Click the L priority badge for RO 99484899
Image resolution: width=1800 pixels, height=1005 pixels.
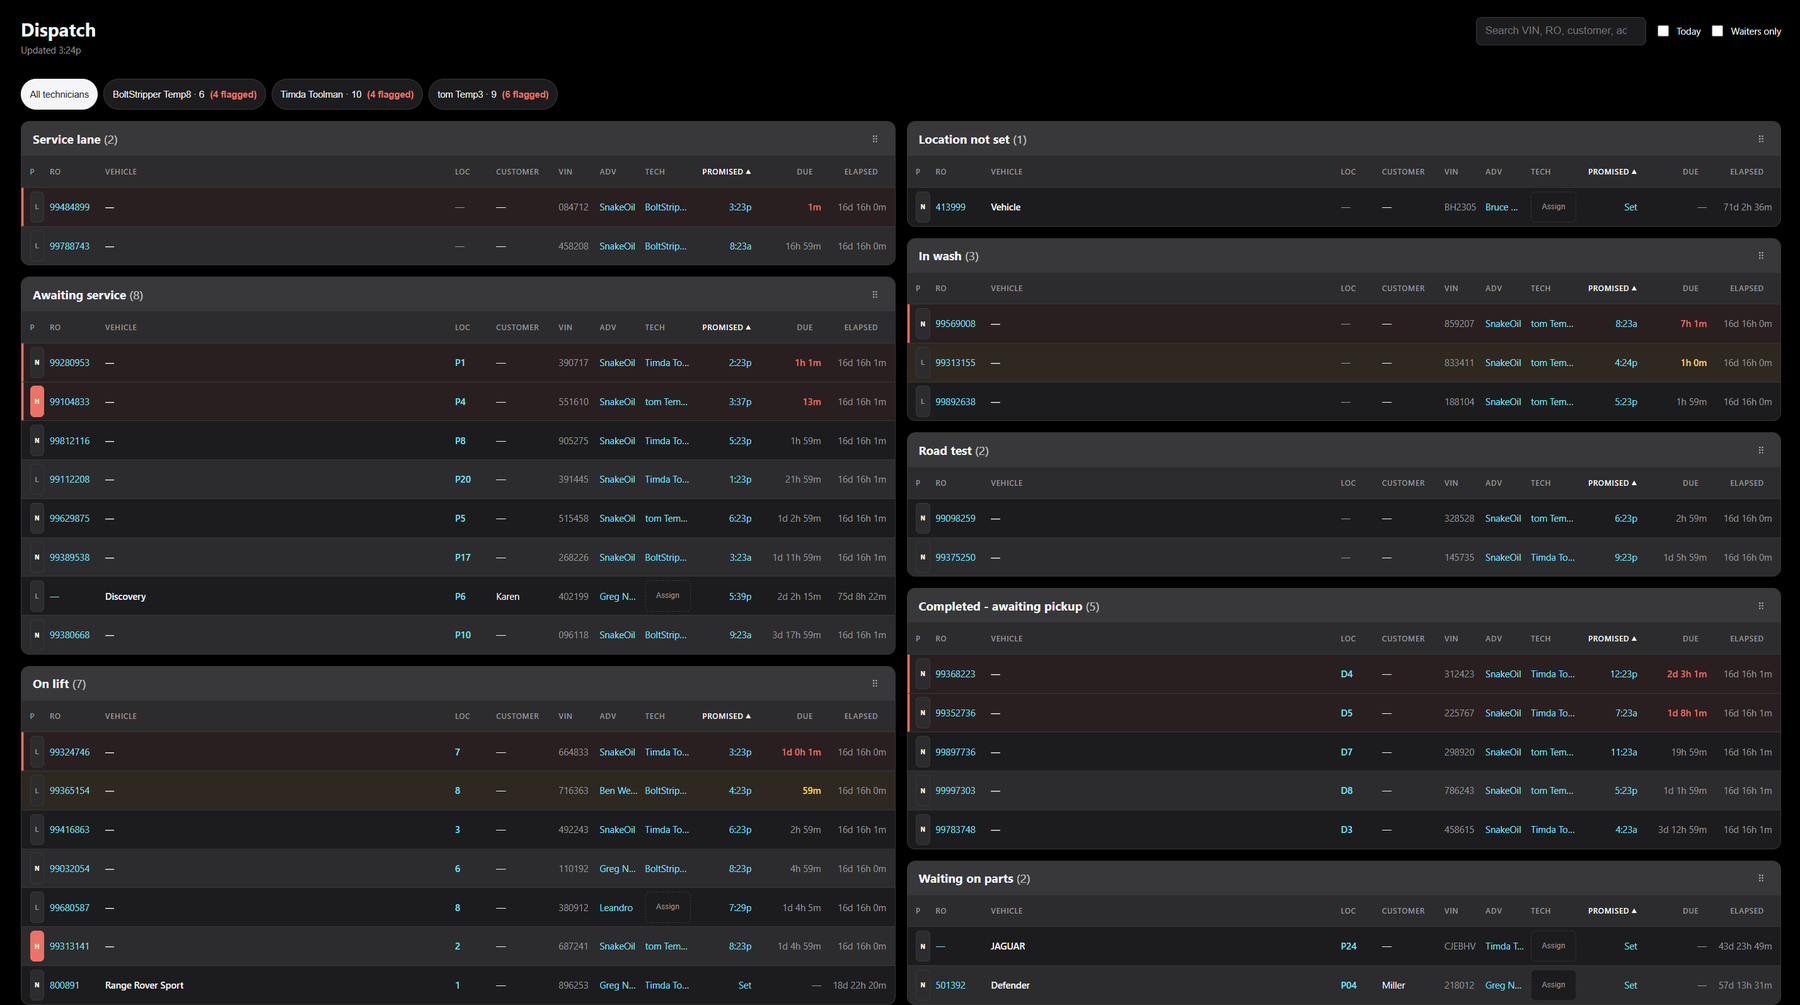coord(37,207)
